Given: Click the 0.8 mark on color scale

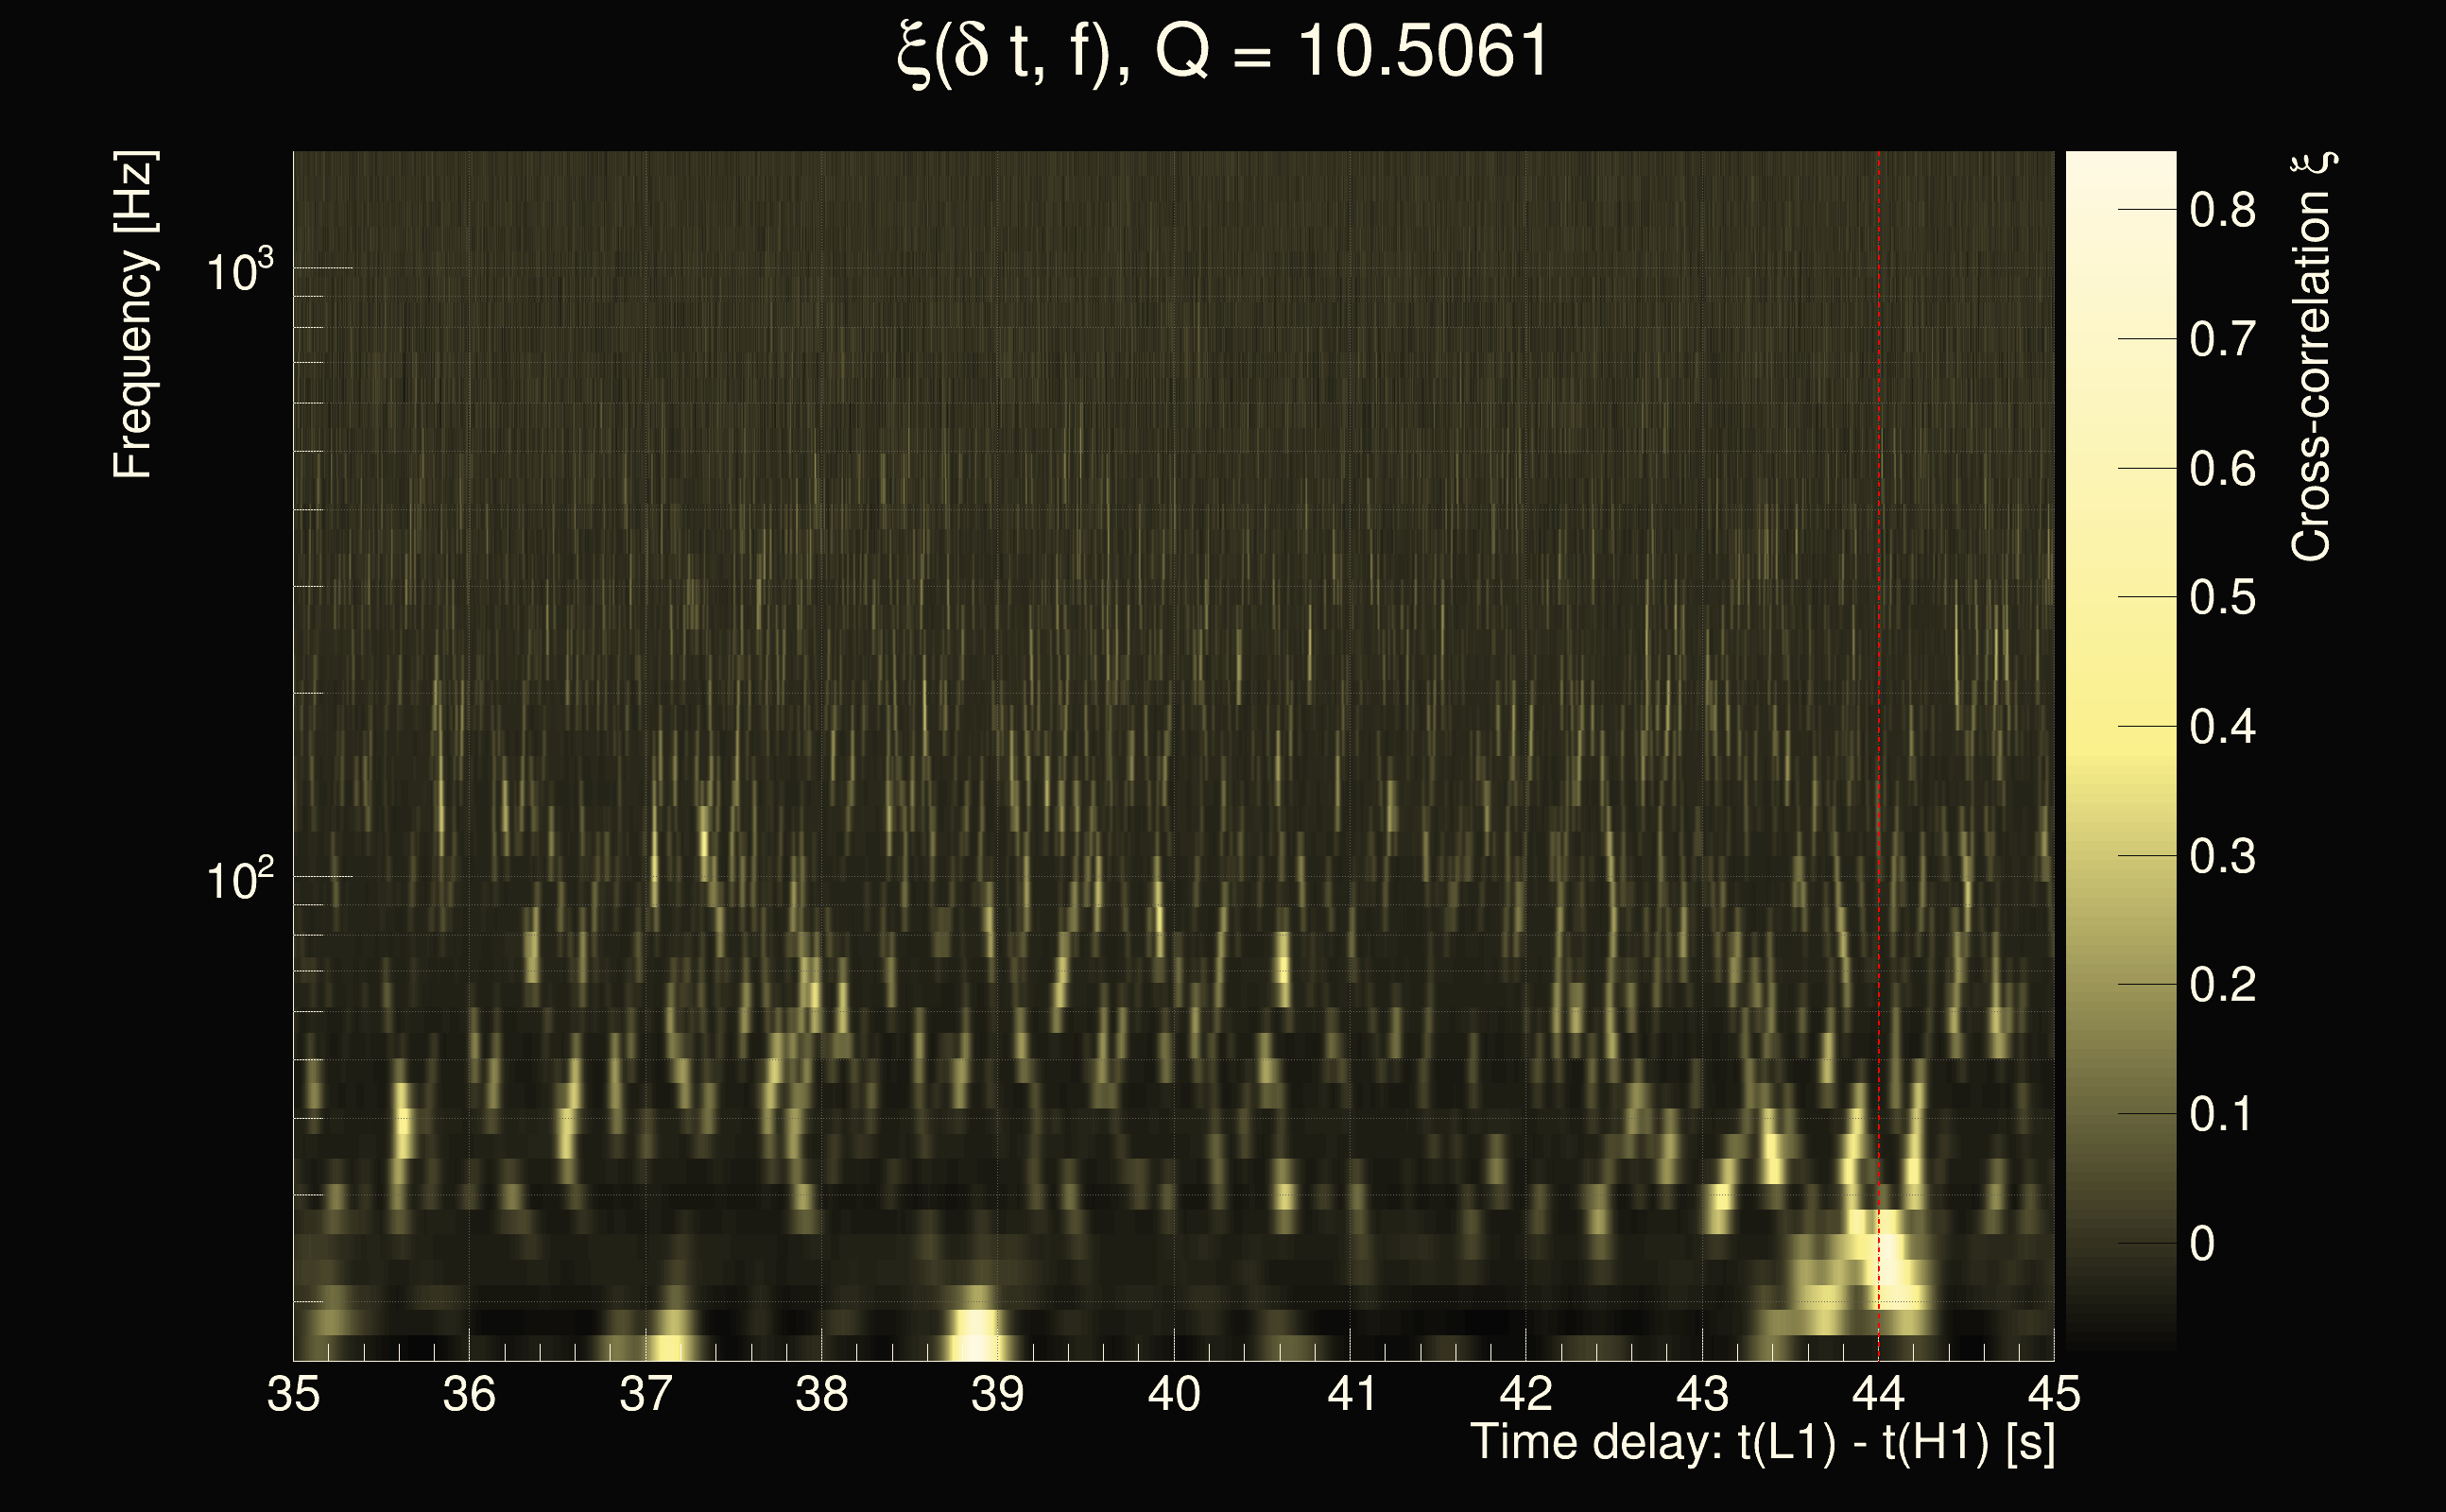Looking at the screenshot, I should tap(2222, 210).
